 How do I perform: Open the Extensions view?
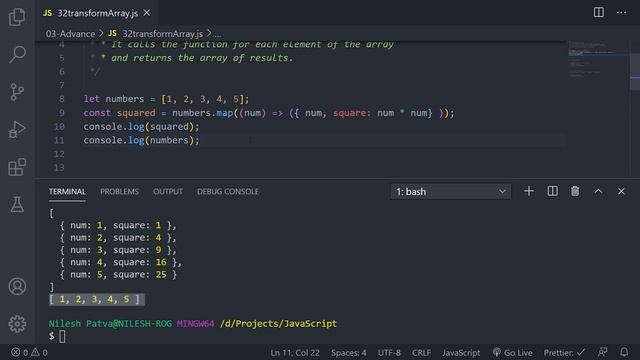click(x=17, y=167)
